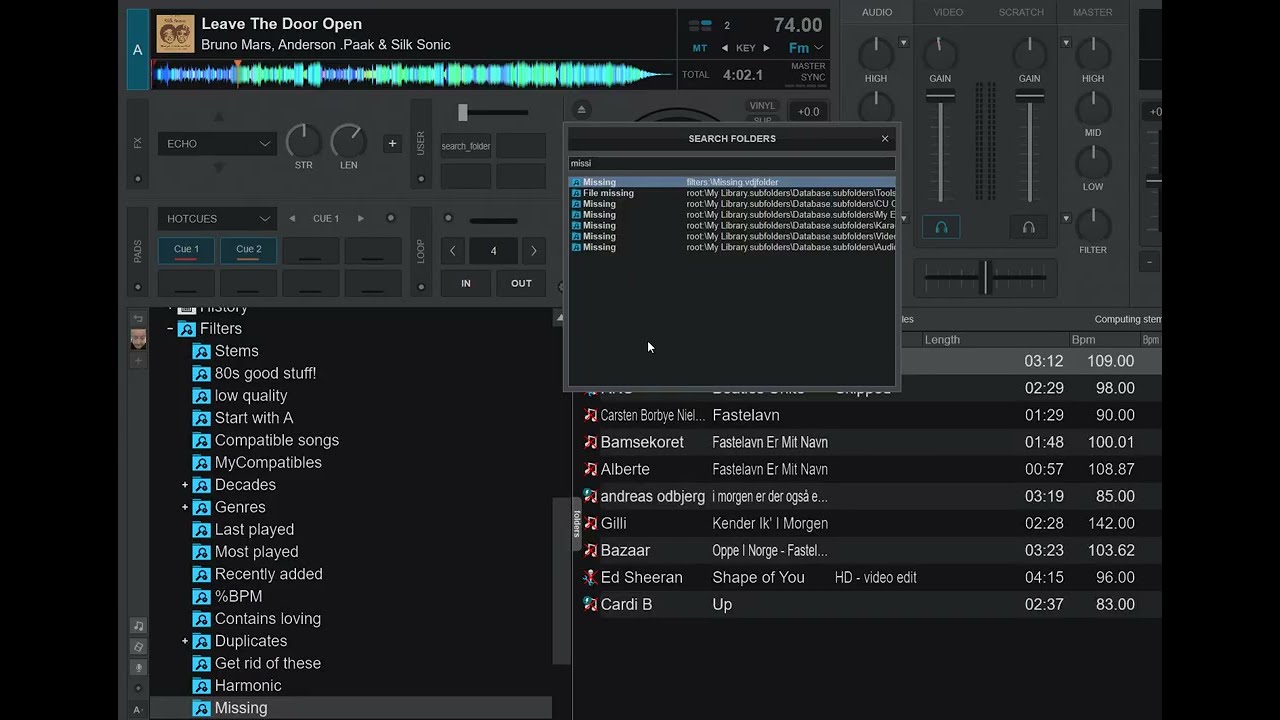Toggle the loop active dot above loop size
Image resolution: width=1280 pixels, height=720 pixels.
pos(448,219)
